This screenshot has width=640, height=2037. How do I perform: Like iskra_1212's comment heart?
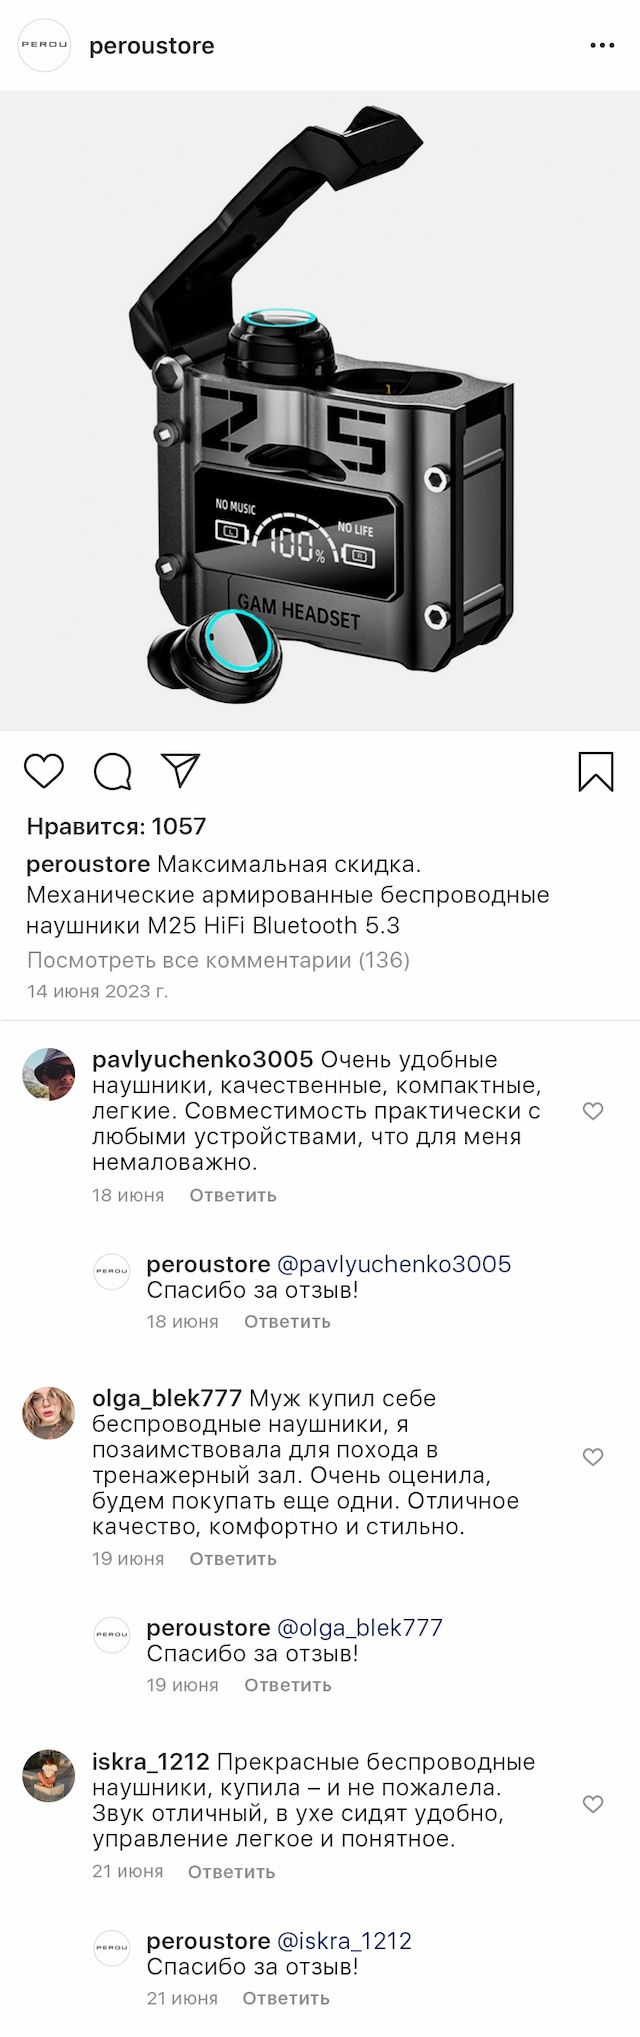click(593, 1804)
